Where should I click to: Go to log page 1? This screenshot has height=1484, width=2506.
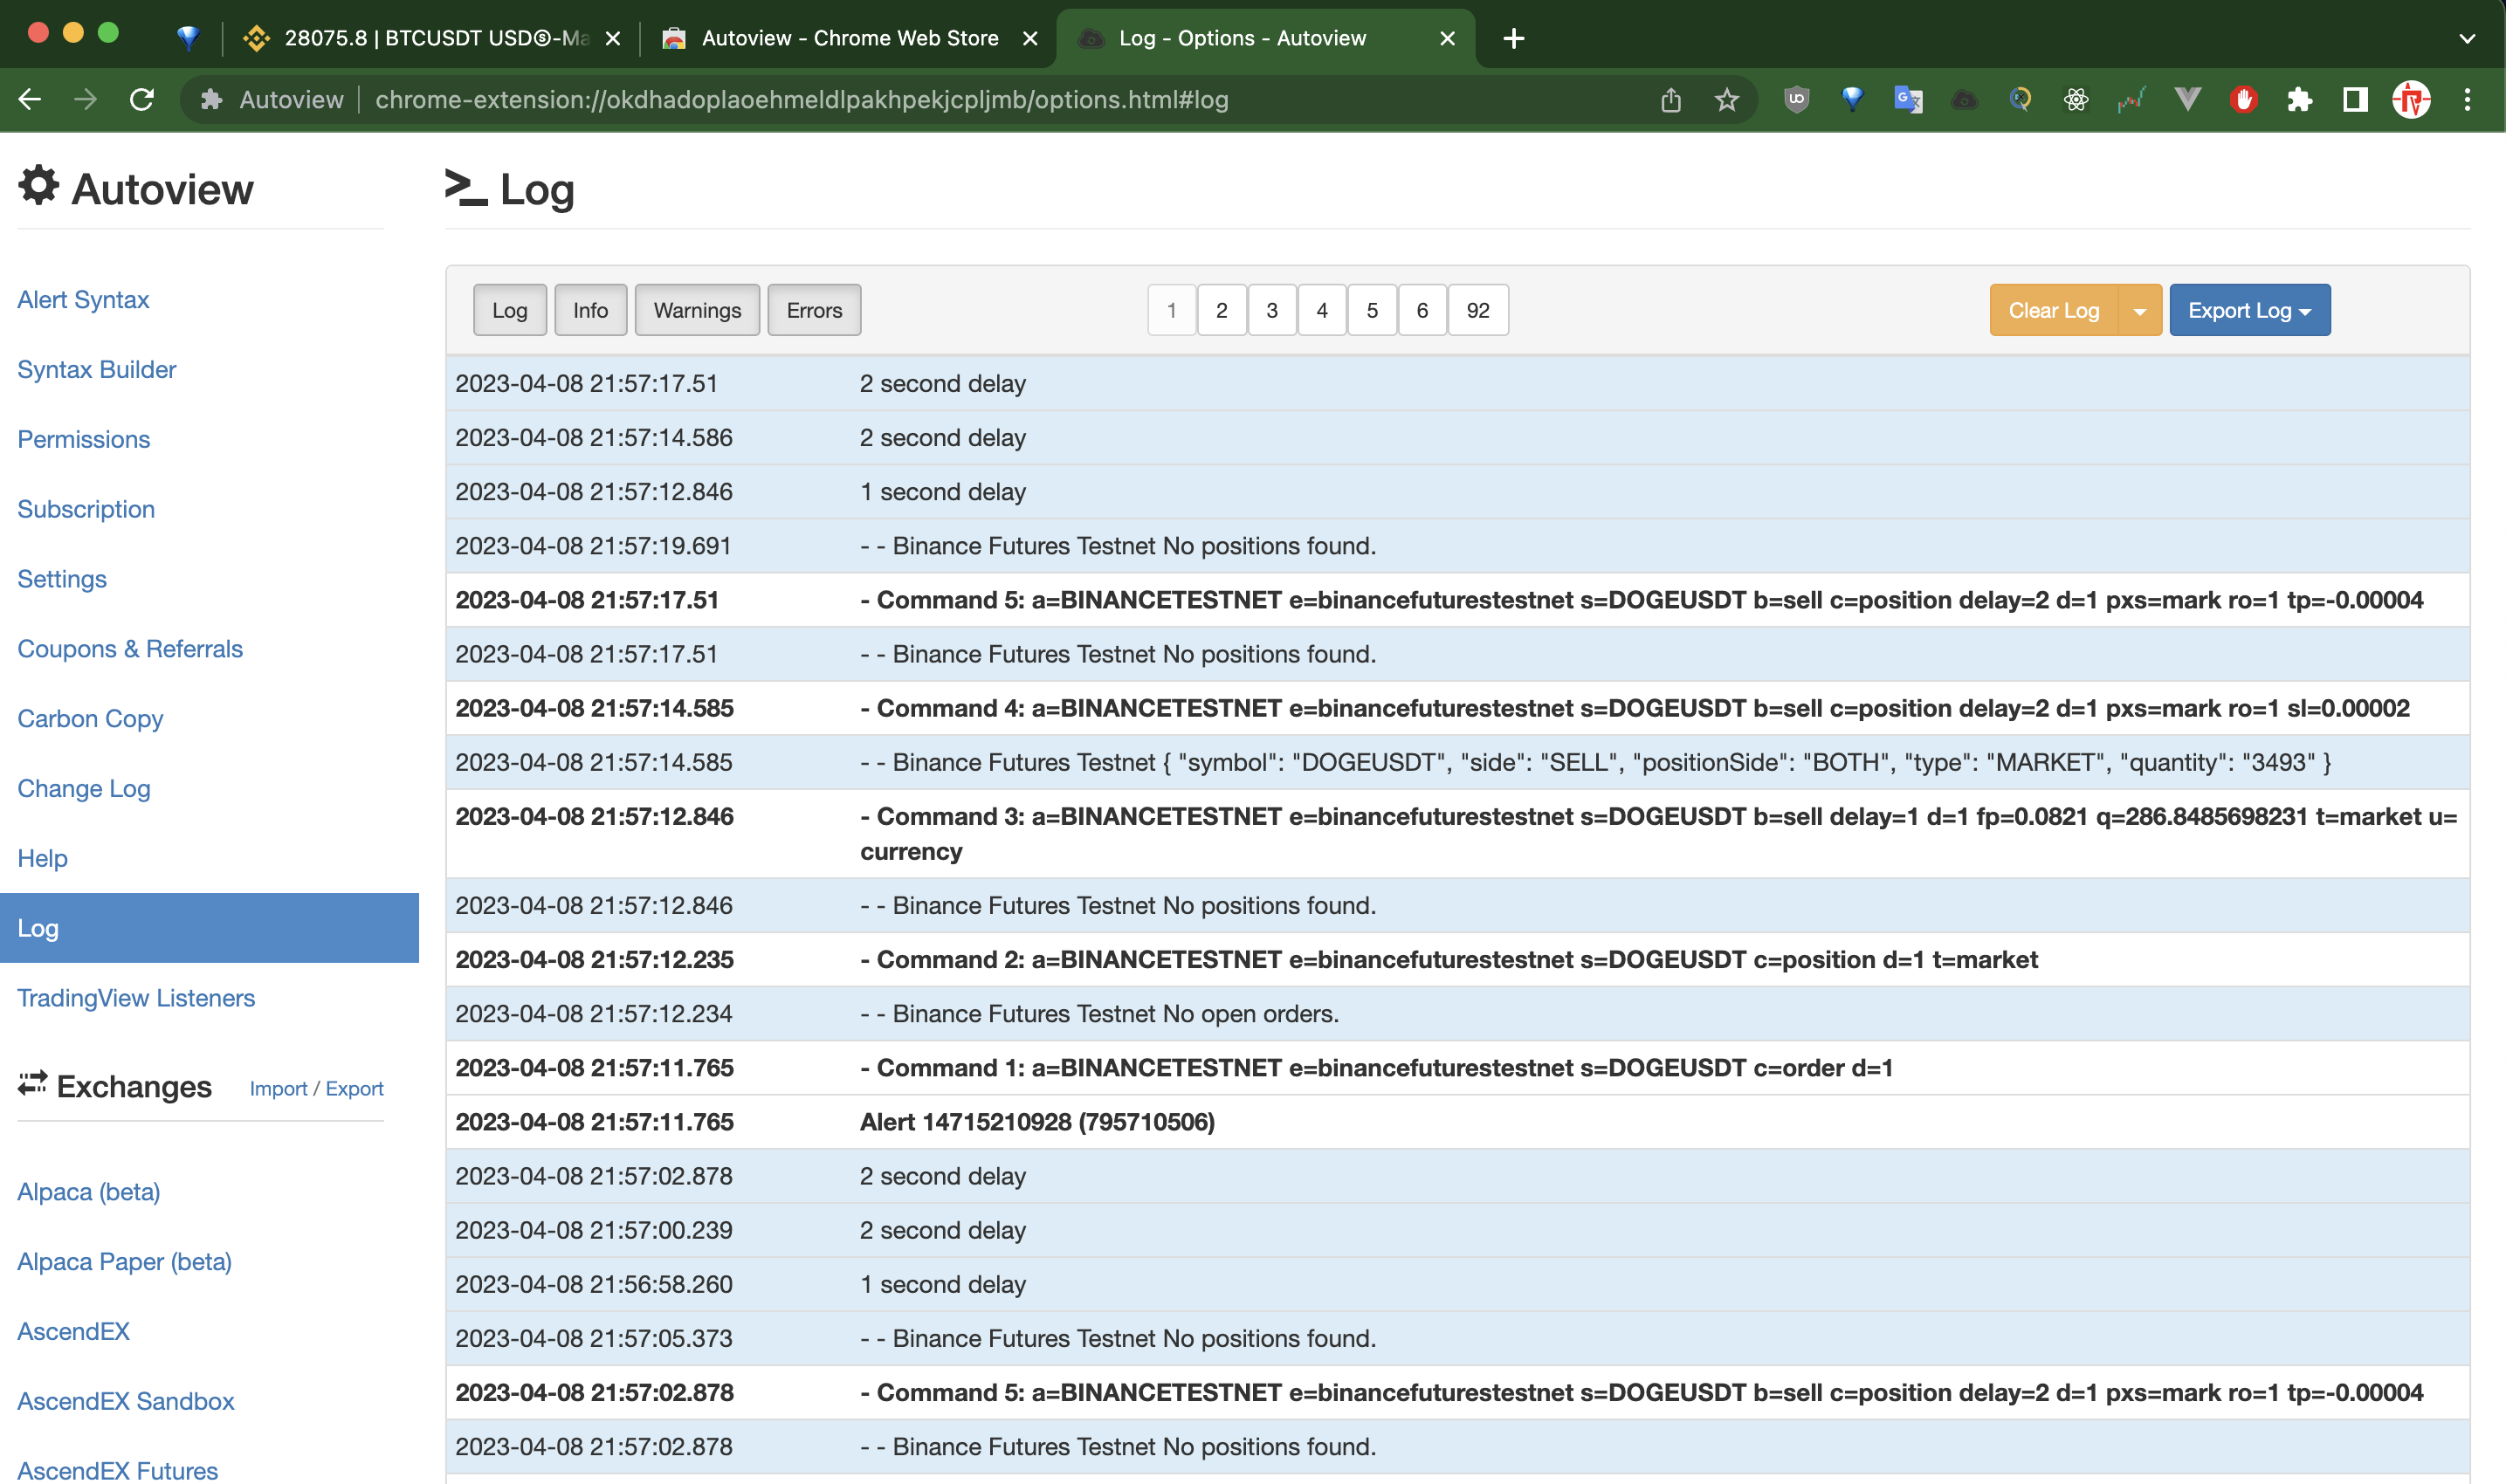[1171, 310]
